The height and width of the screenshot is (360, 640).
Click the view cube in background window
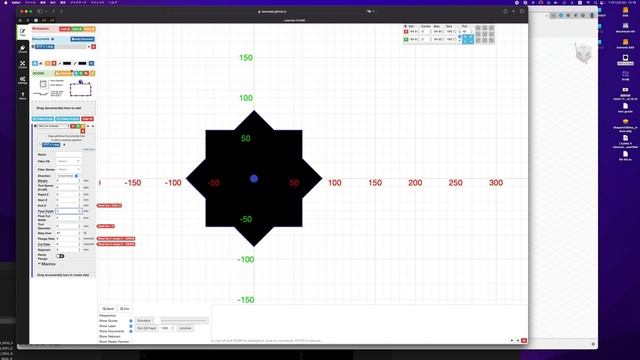tap(583, 52)
